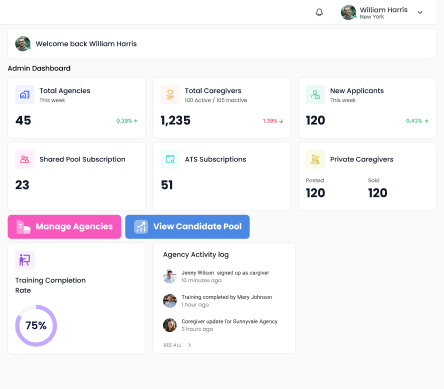
Task: Click the 'Agency Activity log' heading
Action: [196, 255]
